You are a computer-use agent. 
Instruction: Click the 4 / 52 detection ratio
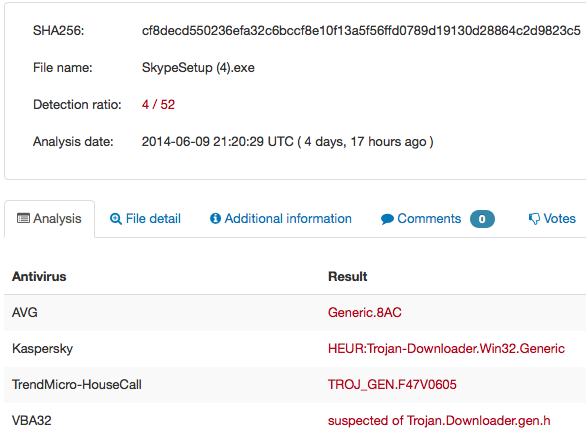158,105
